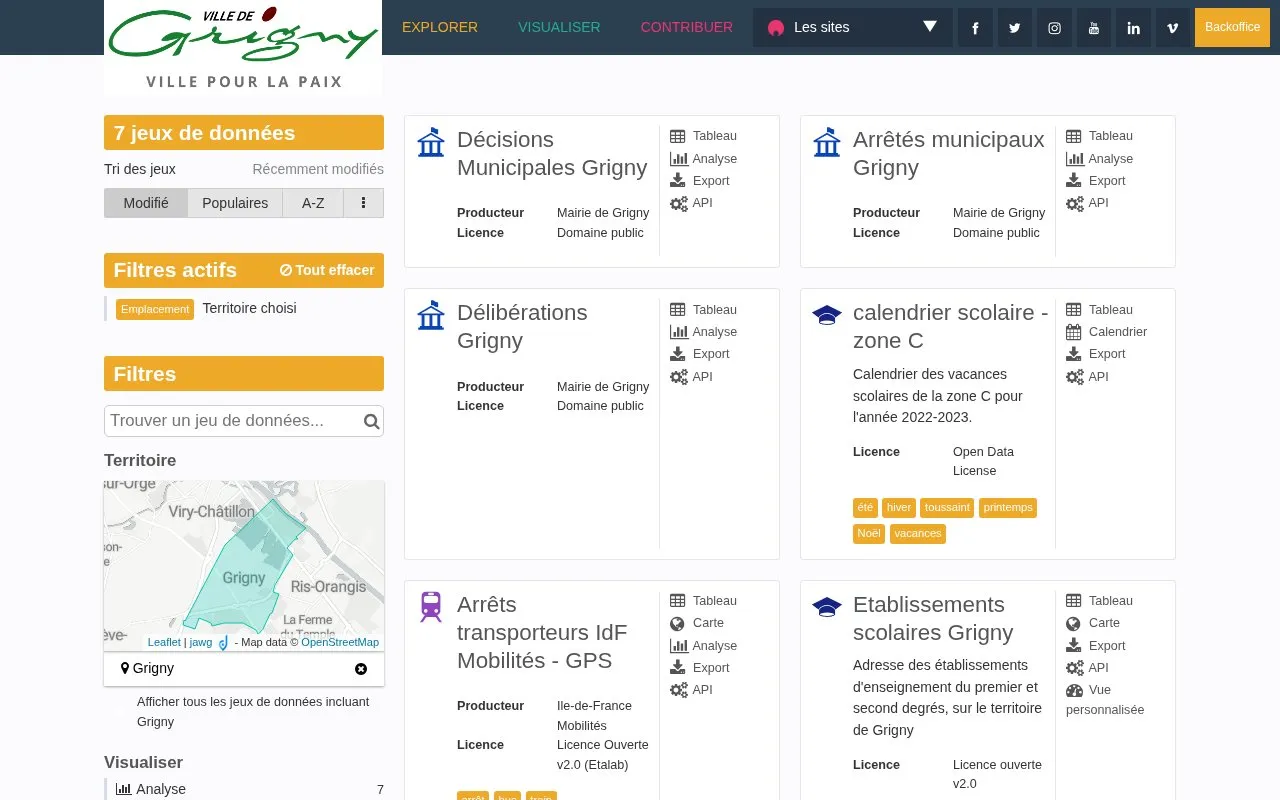Image resolution: width=1280 pixels, height=800 pixels.
Task: Open API for calendrier scolaire zone C
Action: coord(1087,377)
